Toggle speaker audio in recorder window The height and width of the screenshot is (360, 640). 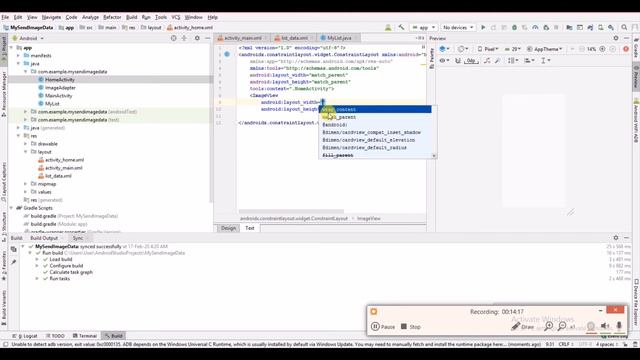click(x=605, y=326)
